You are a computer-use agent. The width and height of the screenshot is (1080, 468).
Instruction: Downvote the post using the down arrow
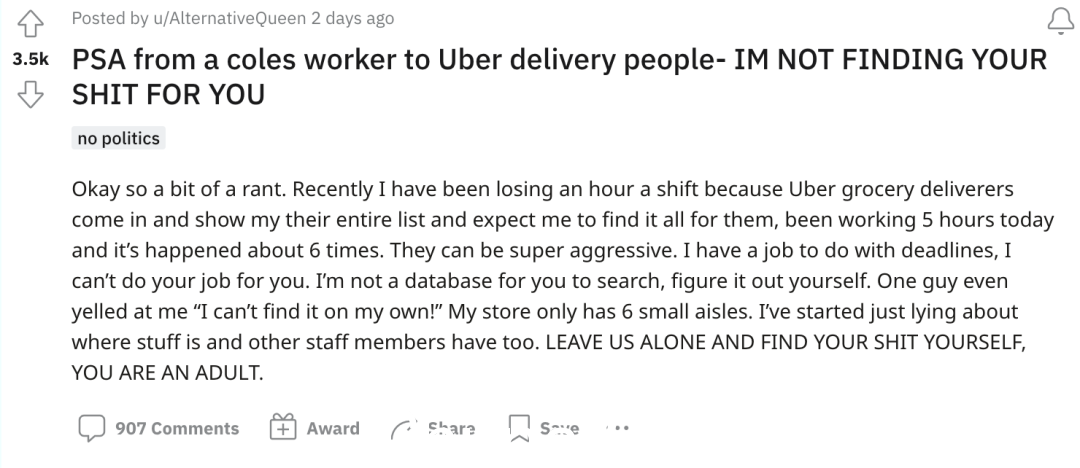(30, 94)
